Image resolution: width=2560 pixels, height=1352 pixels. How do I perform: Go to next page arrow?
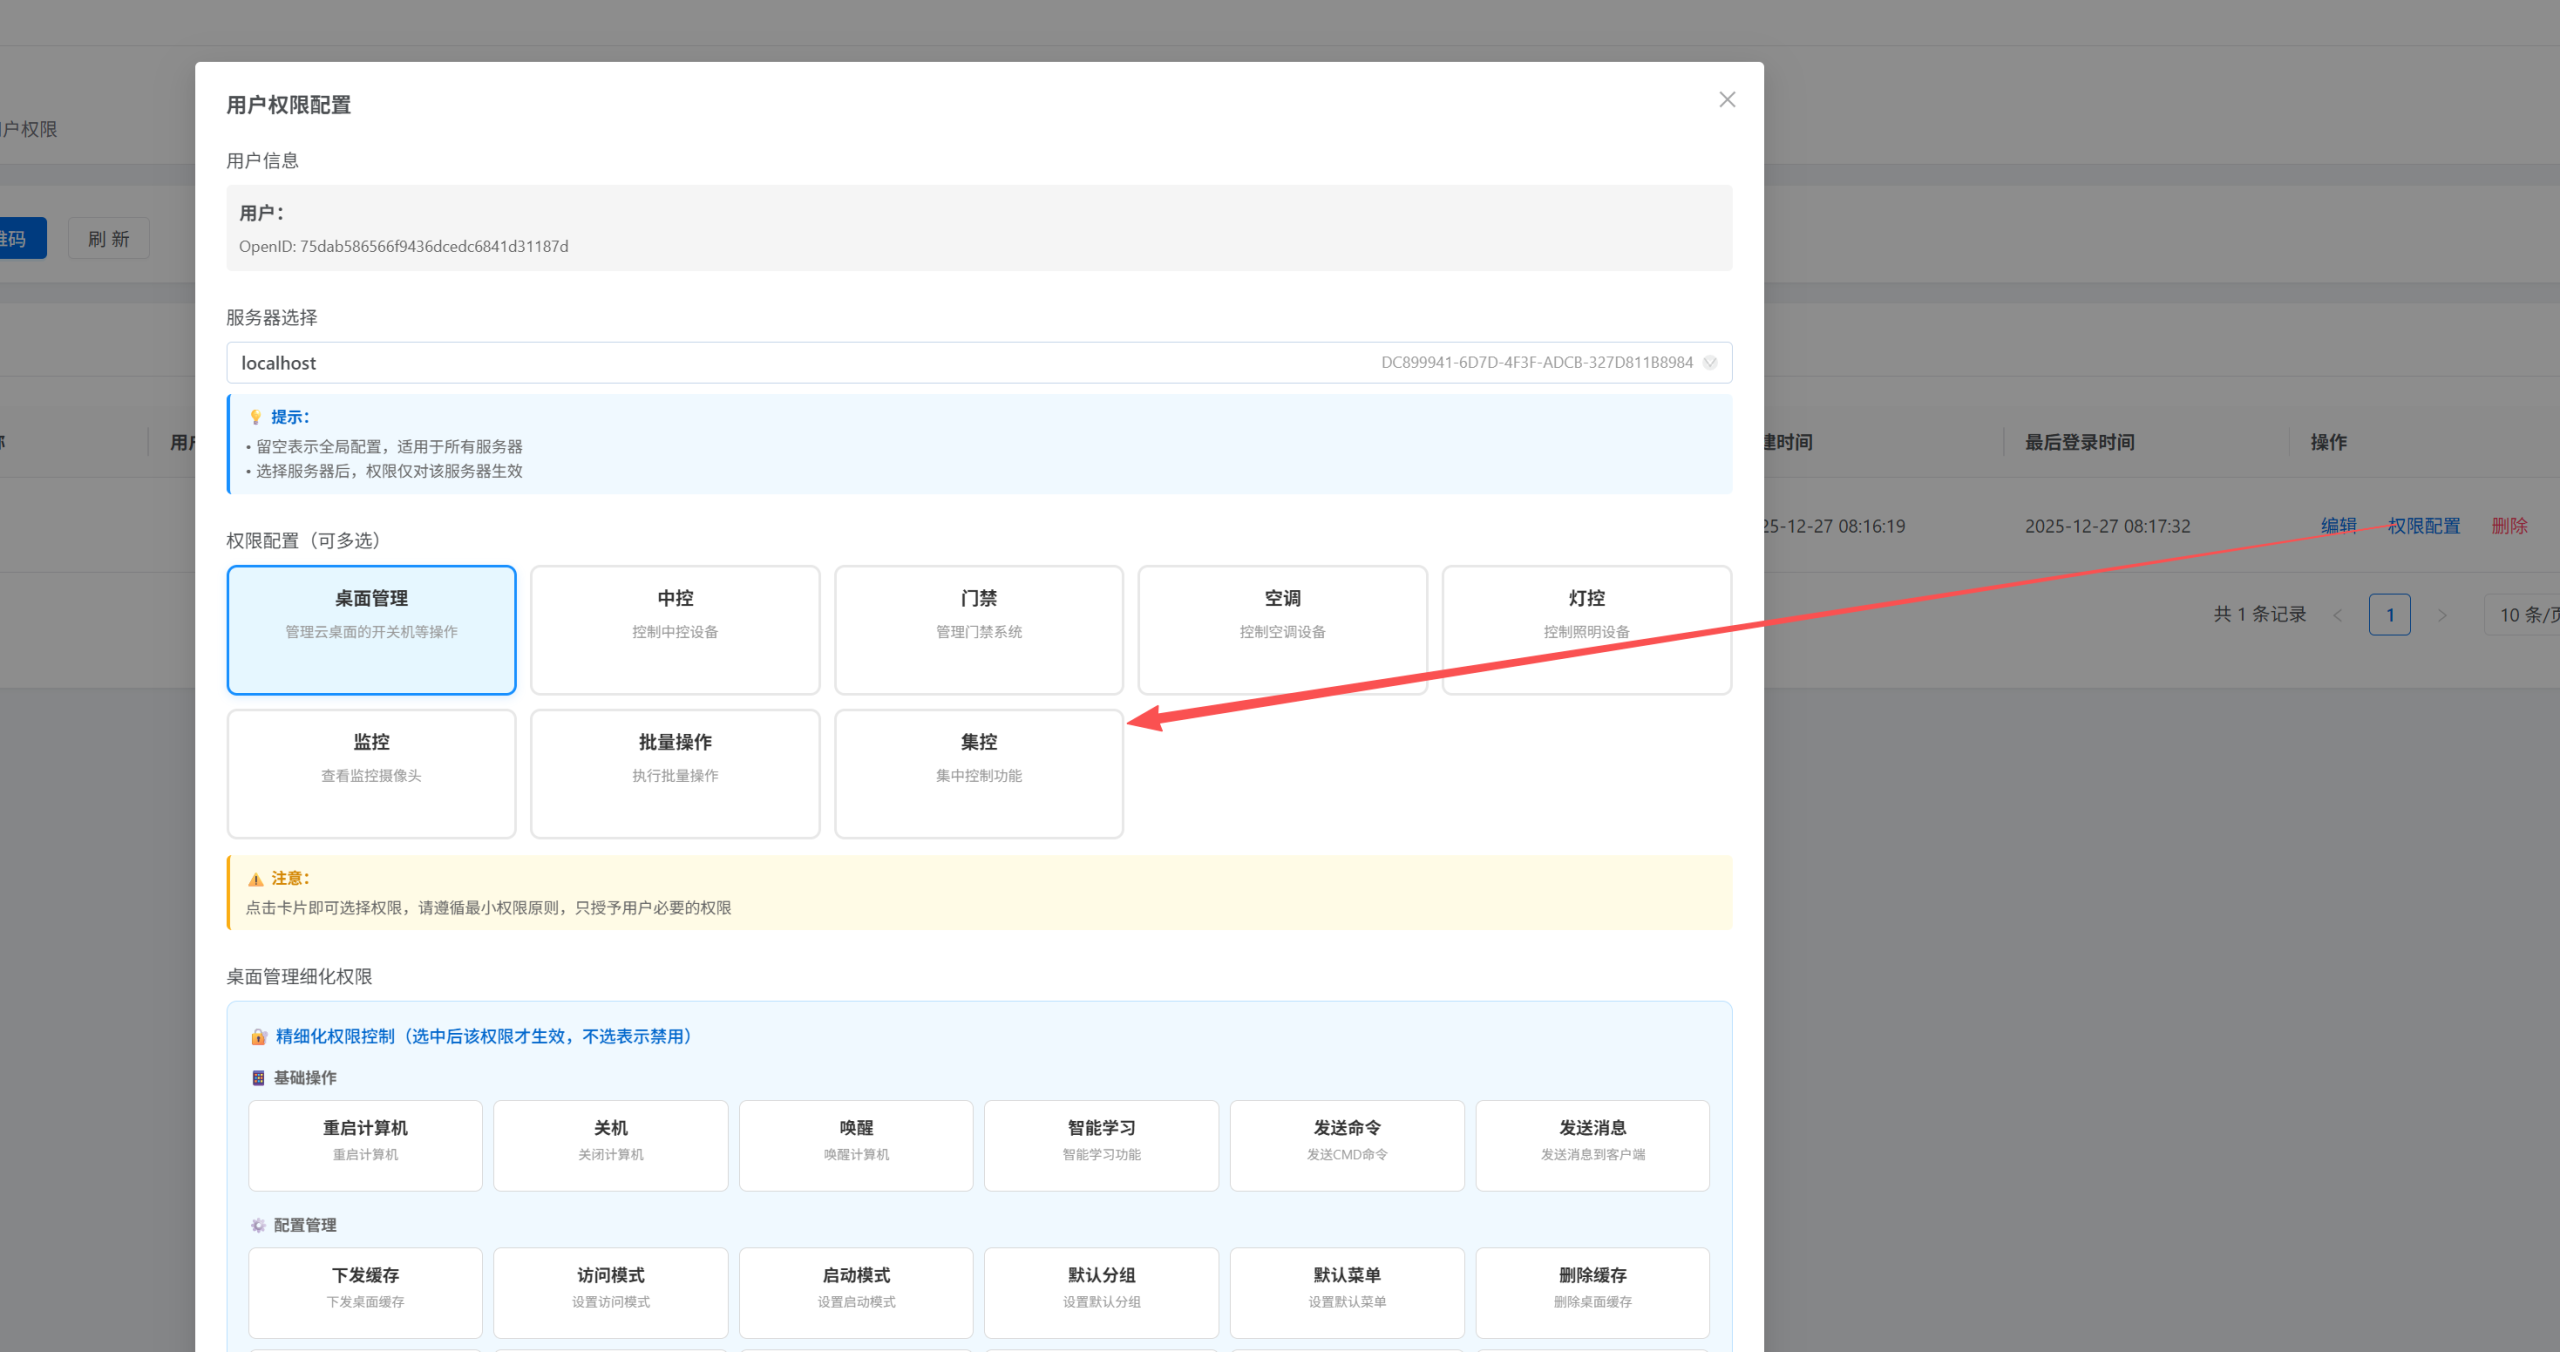pyautogui.click(x=2442, y=615)
